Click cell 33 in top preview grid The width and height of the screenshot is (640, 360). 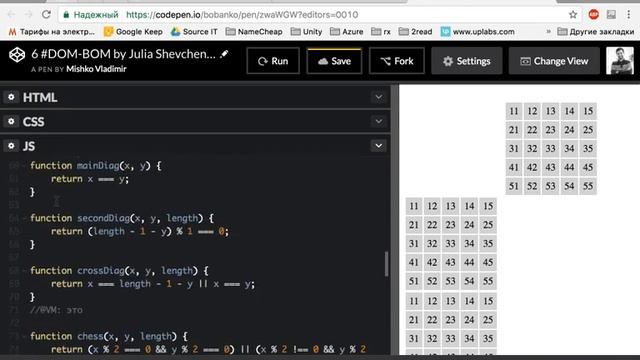551,149
